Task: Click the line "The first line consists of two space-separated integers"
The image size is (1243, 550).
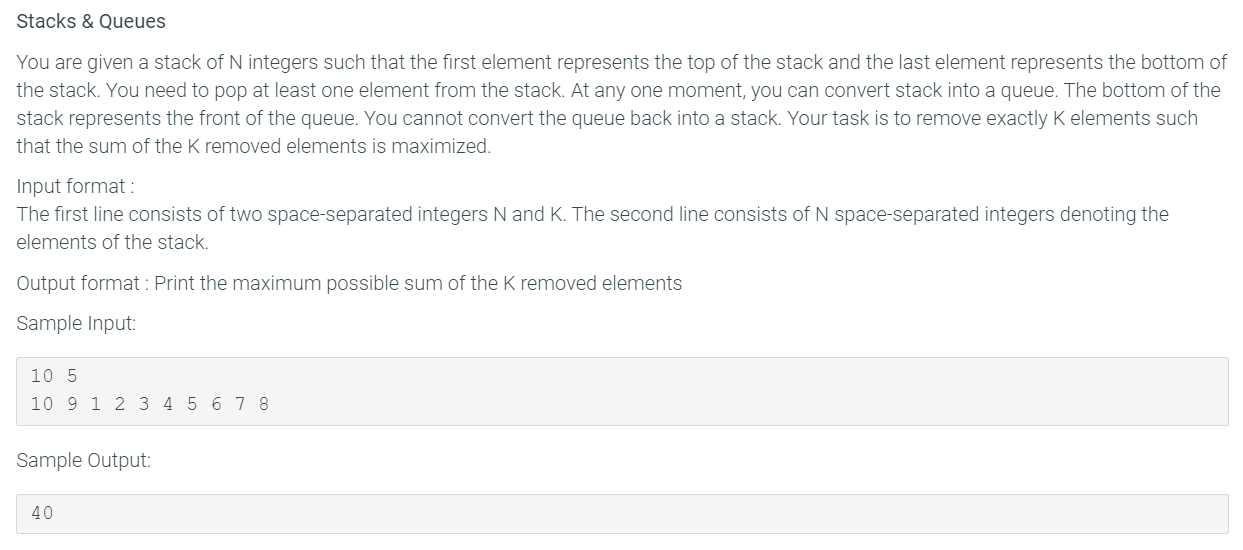Action: click(x=592, y=214)
